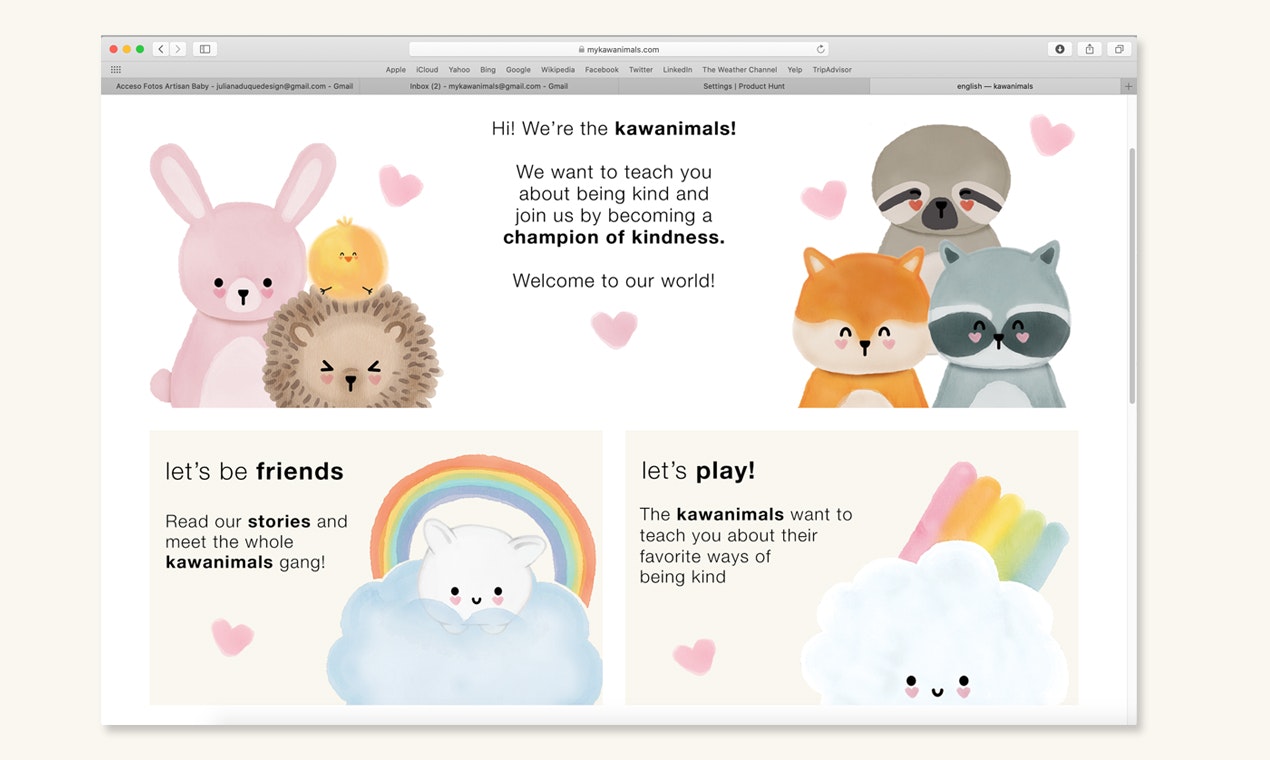Toggle the Safari sidebar
Image resolution: width=1270 pixels, height=760 pixels.
coord(204,48)
